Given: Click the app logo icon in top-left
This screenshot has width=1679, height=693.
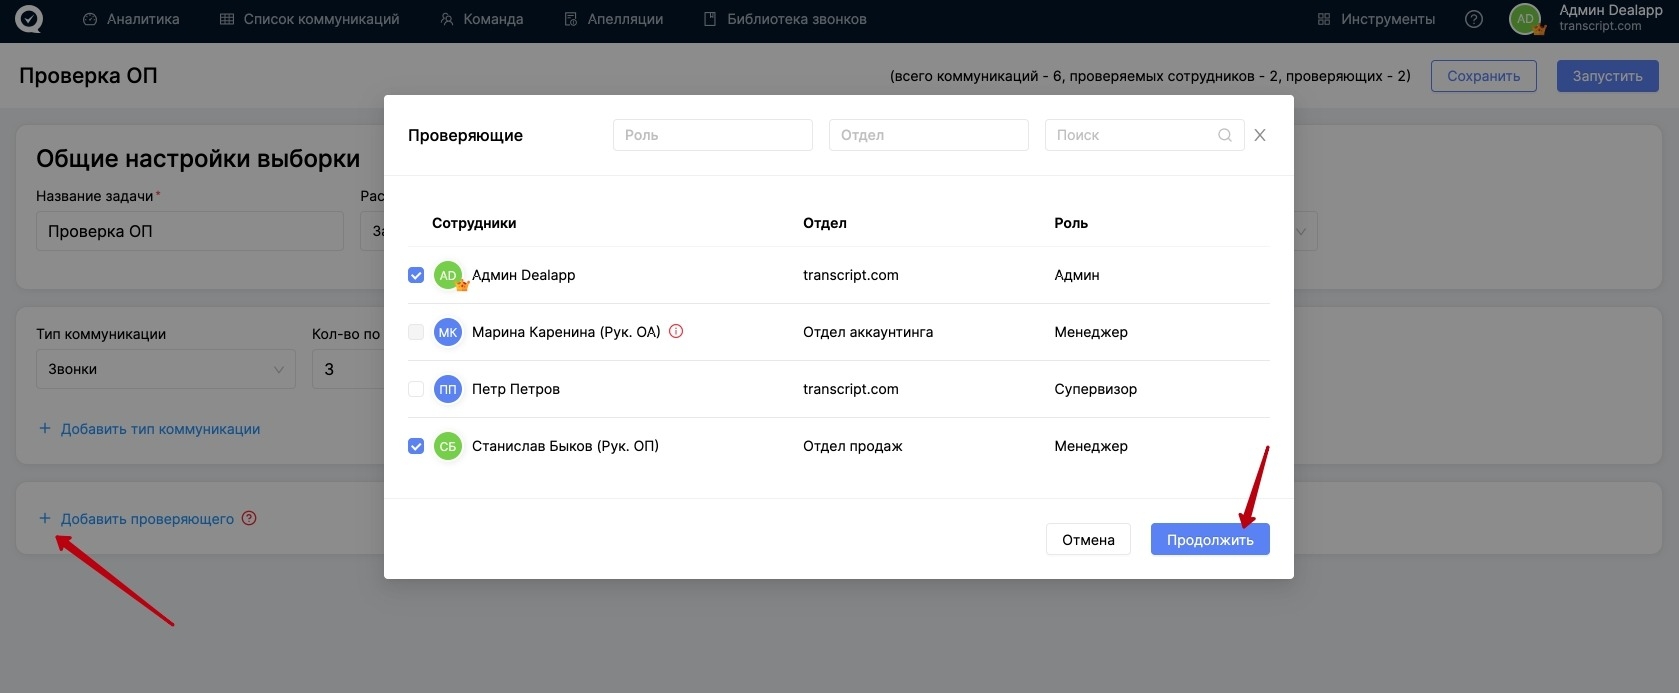Looking at the screenshot, I should coord(29,19).
